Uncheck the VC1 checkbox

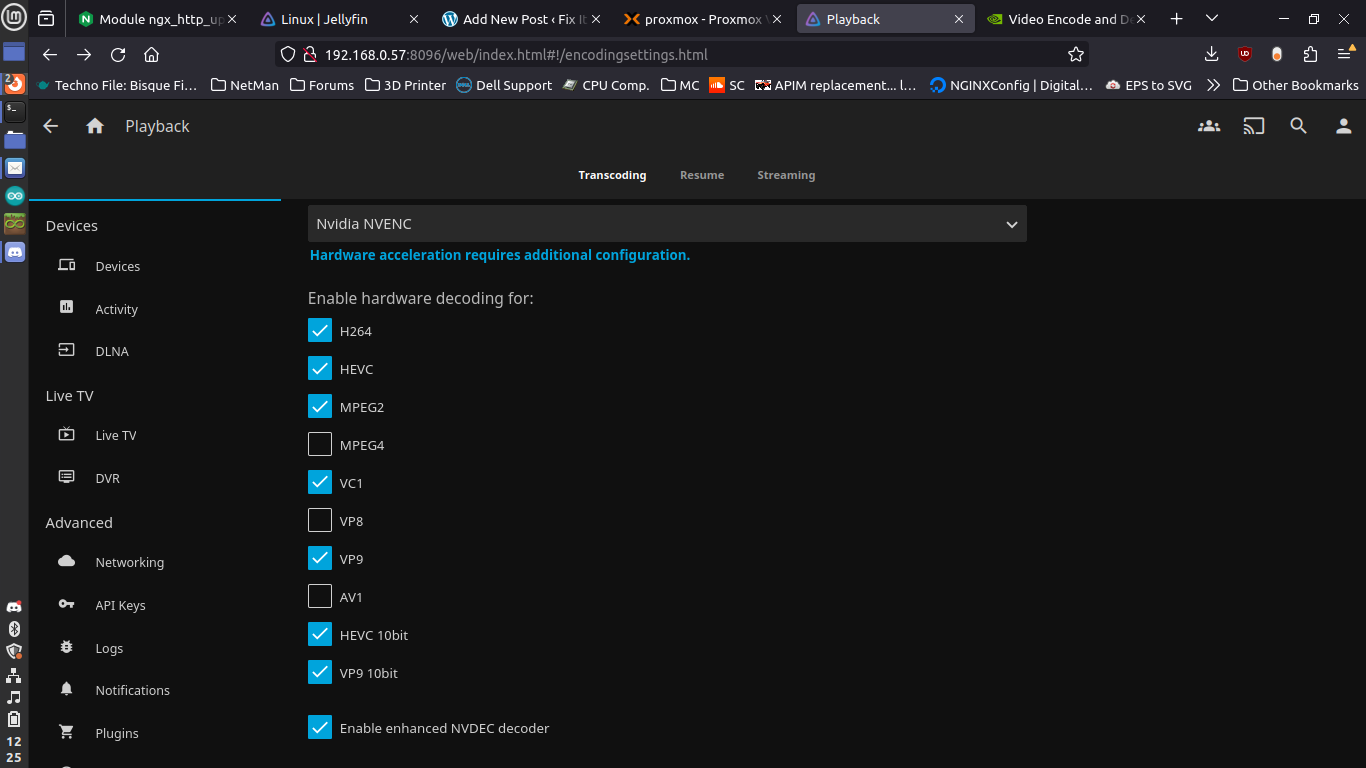point(320,482)
